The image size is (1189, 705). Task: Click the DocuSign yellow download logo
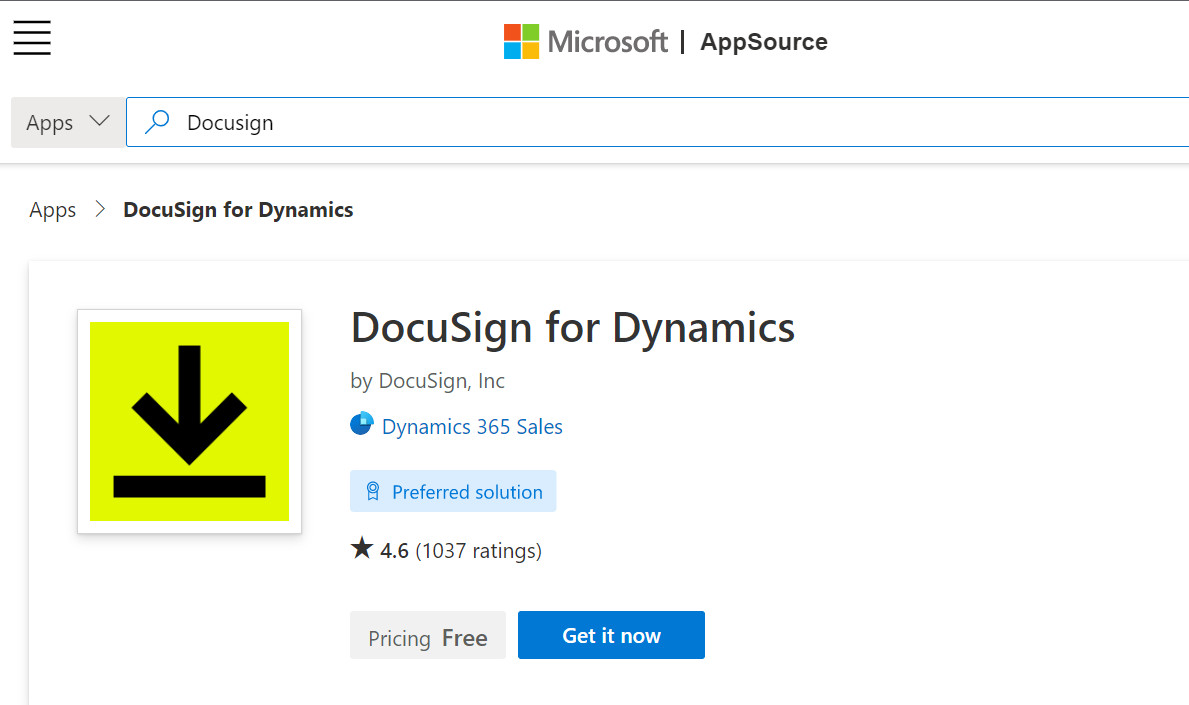[190, 421]
